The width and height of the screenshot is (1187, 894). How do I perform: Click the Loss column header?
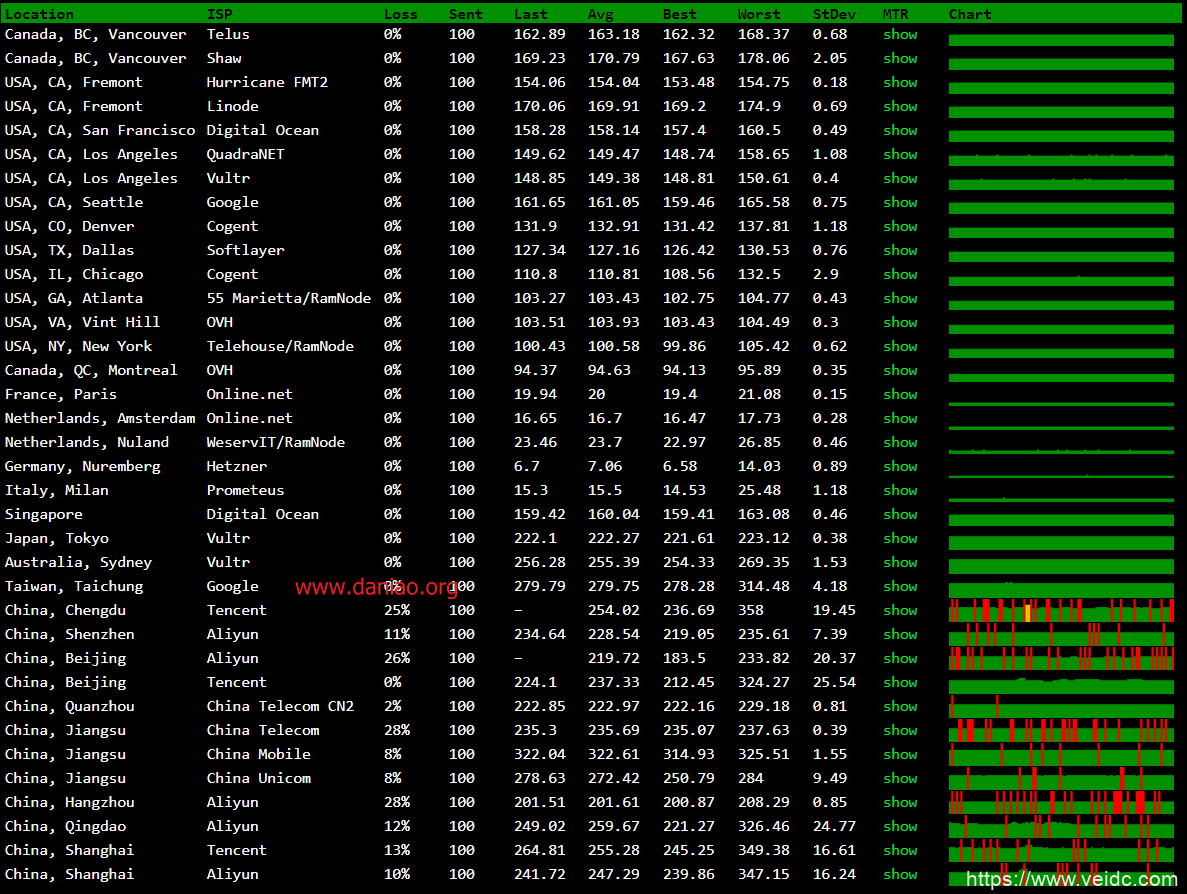click(401, 14)
